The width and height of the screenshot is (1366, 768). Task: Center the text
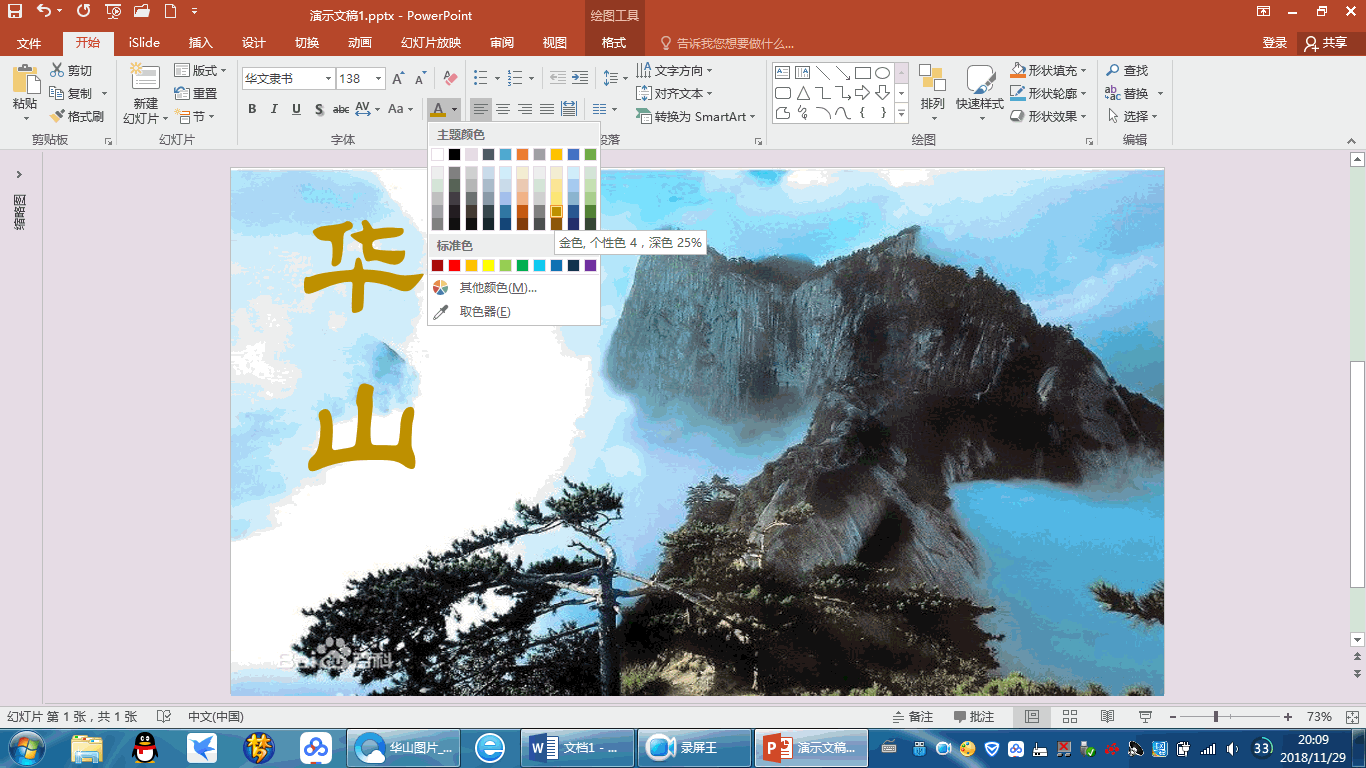[x=504, y=109]
